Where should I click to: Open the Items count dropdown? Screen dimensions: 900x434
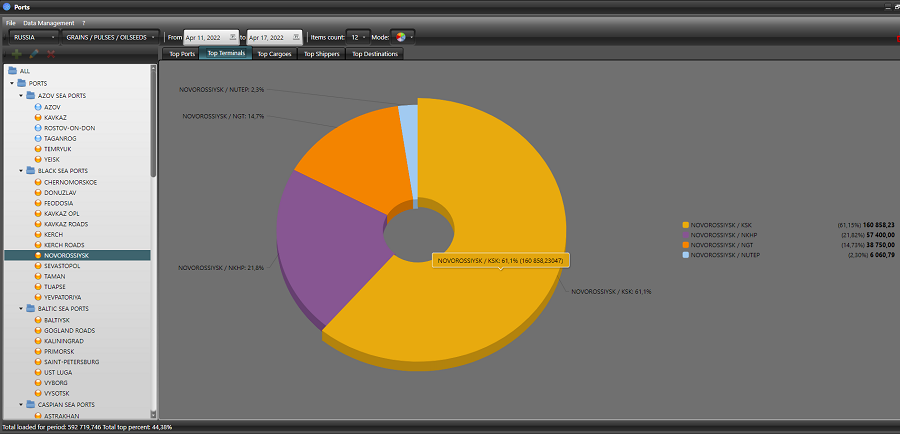point(358,37)
